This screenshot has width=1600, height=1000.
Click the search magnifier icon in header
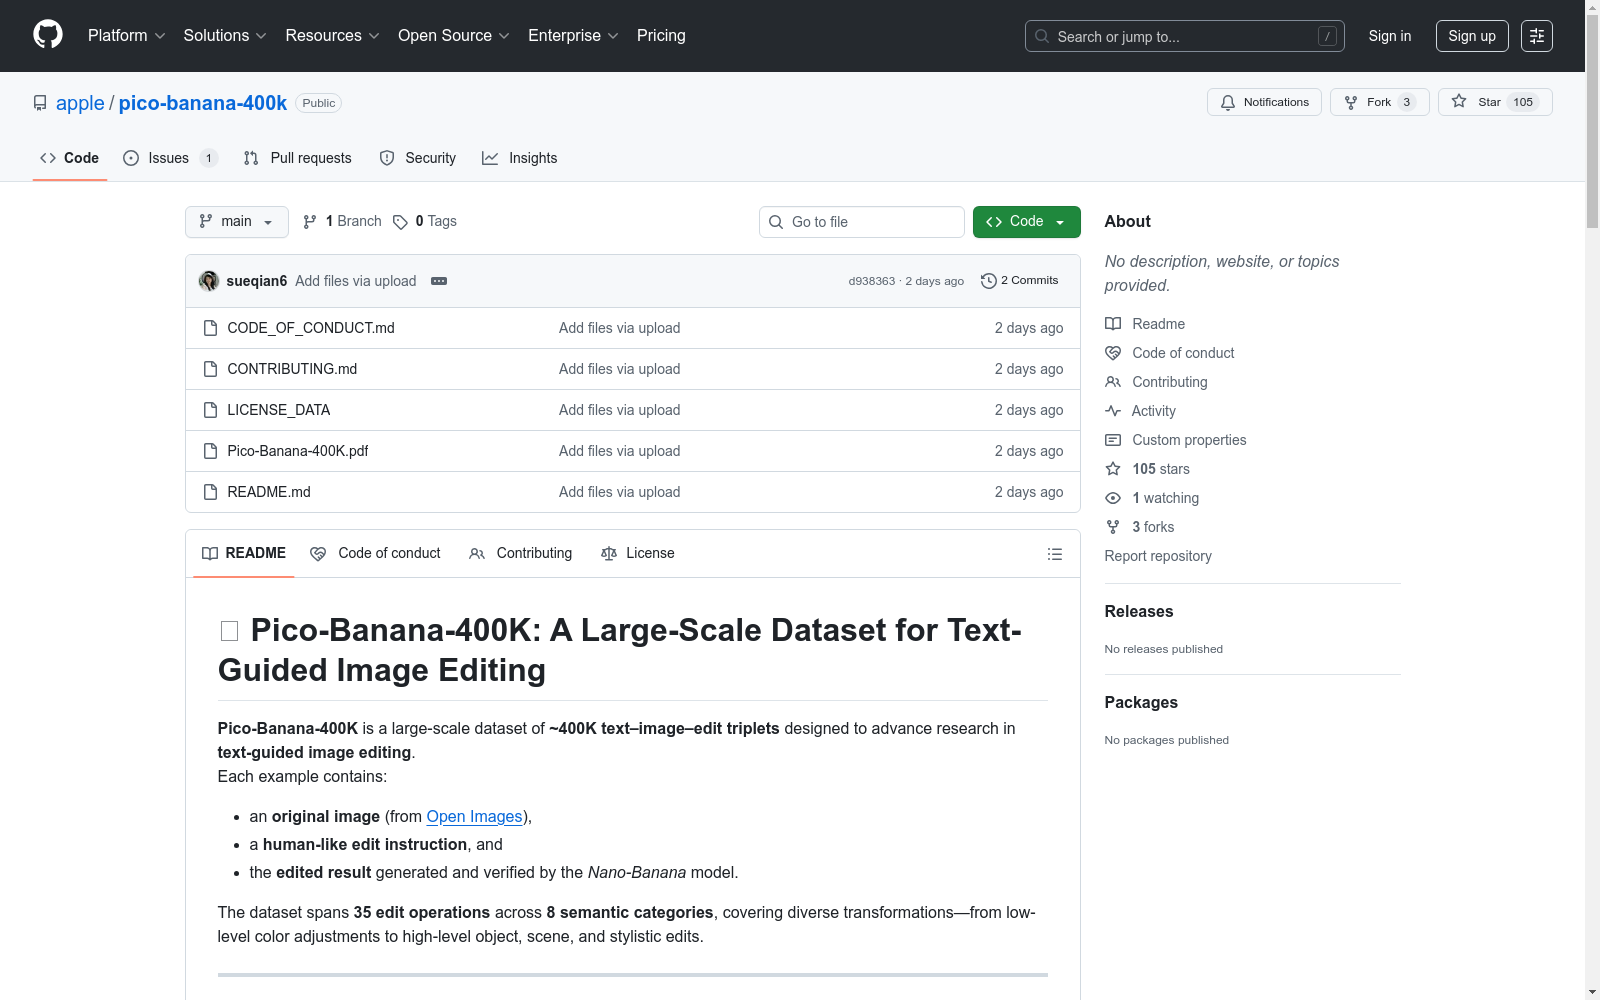(x=1042, y=36)
